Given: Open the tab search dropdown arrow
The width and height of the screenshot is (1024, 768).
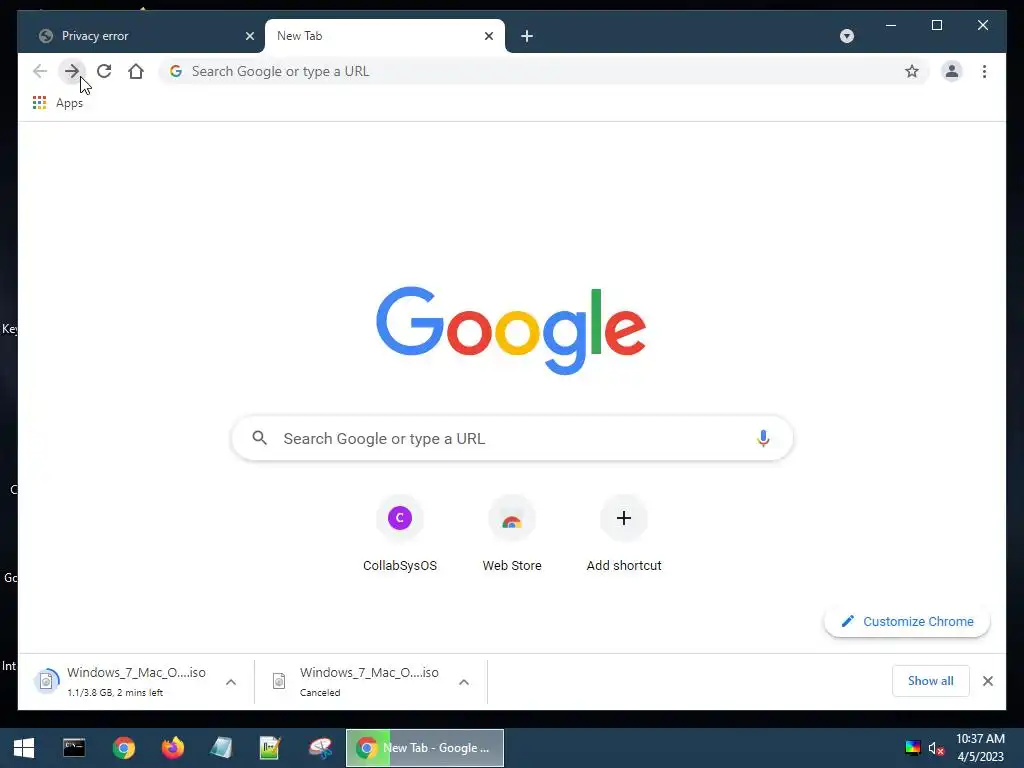Looking at the screenshot, I should pos(847,36).
